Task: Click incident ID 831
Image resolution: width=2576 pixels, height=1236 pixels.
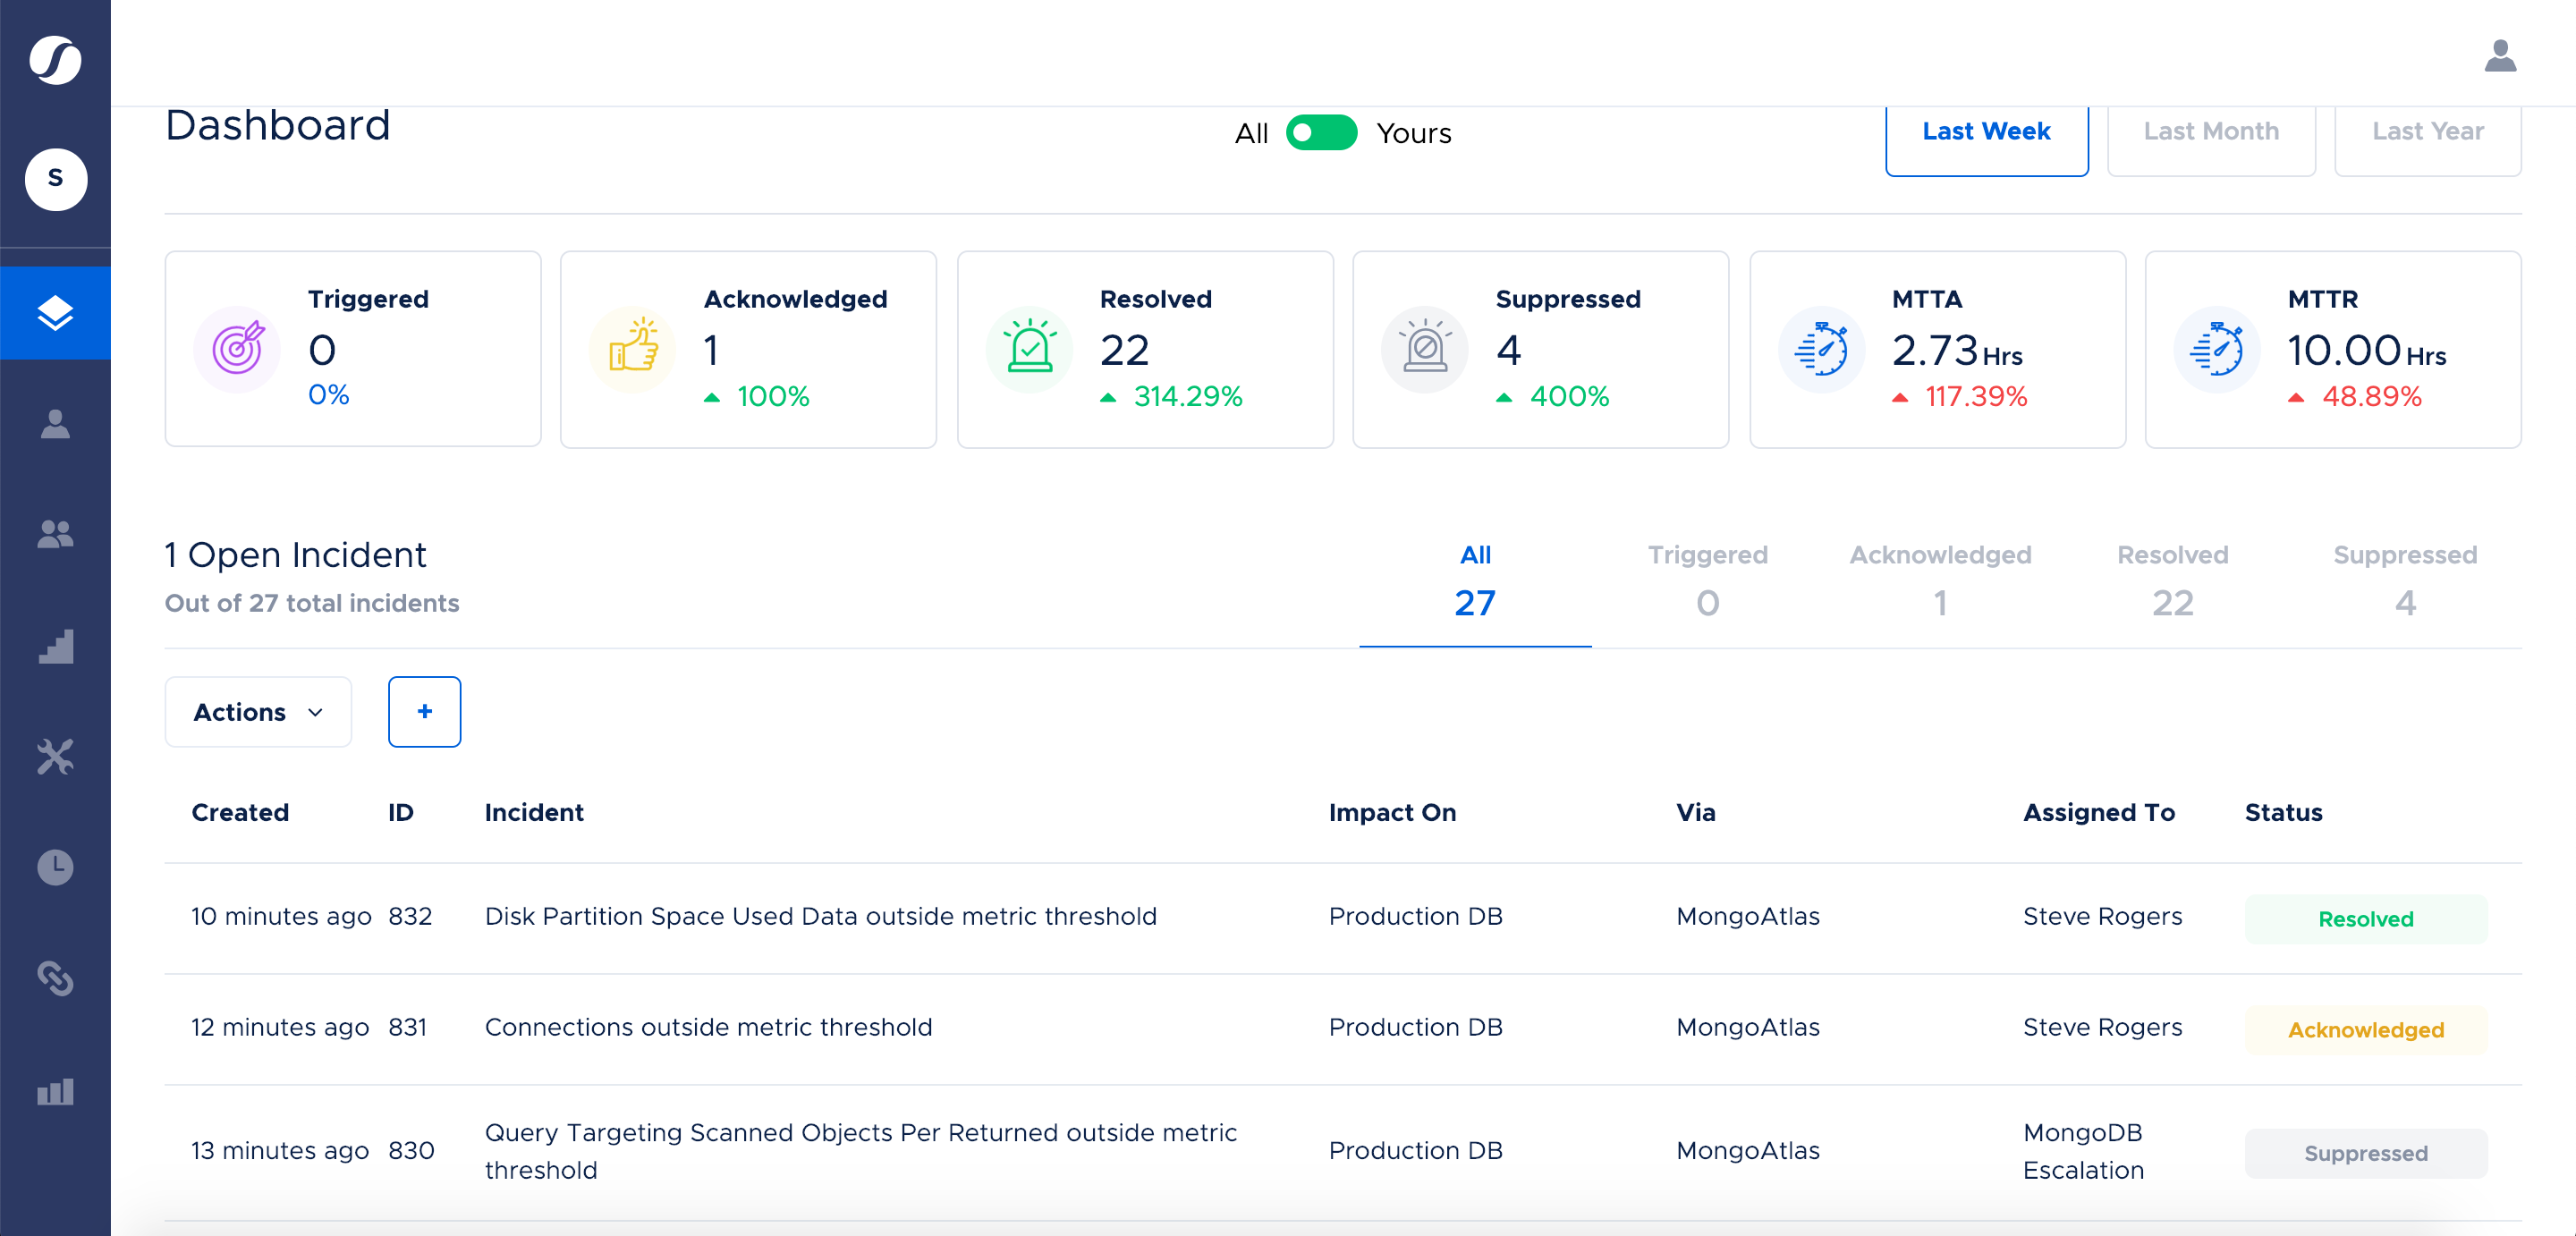Action: [407, 1027]
